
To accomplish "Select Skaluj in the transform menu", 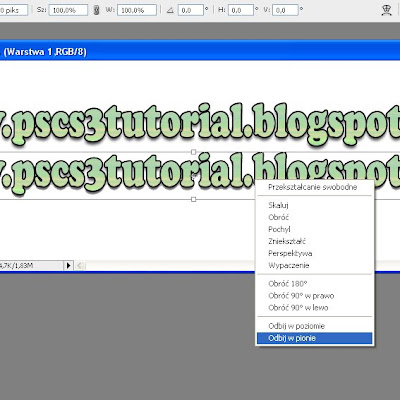I will click(x=314, y=205).
